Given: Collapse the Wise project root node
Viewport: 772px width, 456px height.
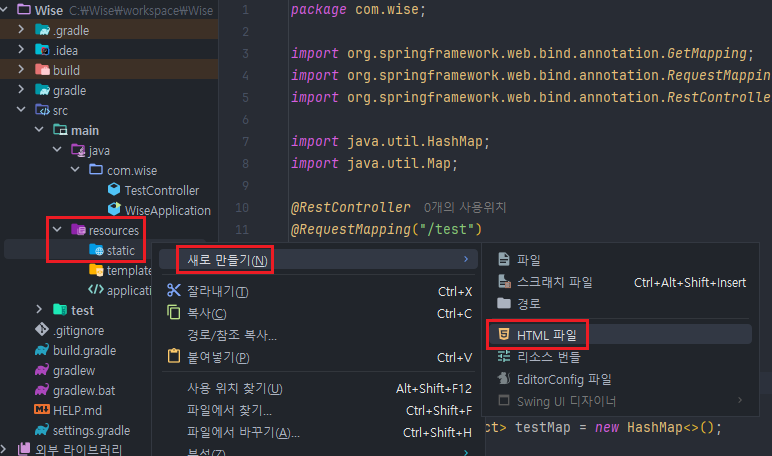Looking at the screenshot, I should click(4, 9).
